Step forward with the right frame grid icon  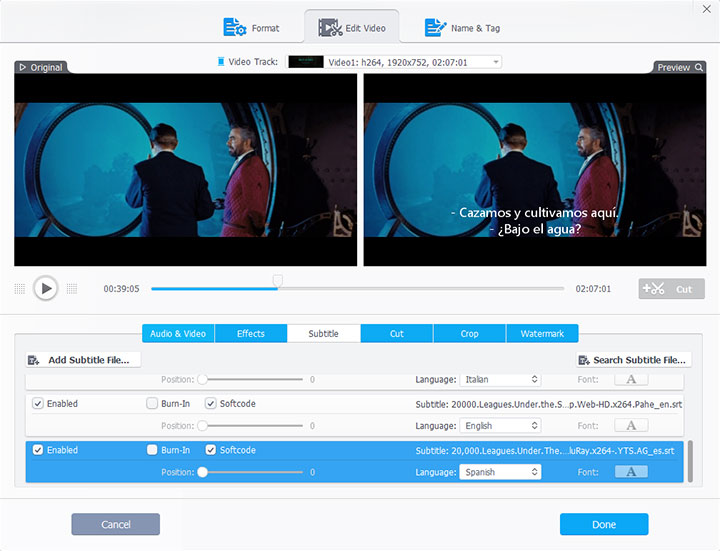click(72, 289)
